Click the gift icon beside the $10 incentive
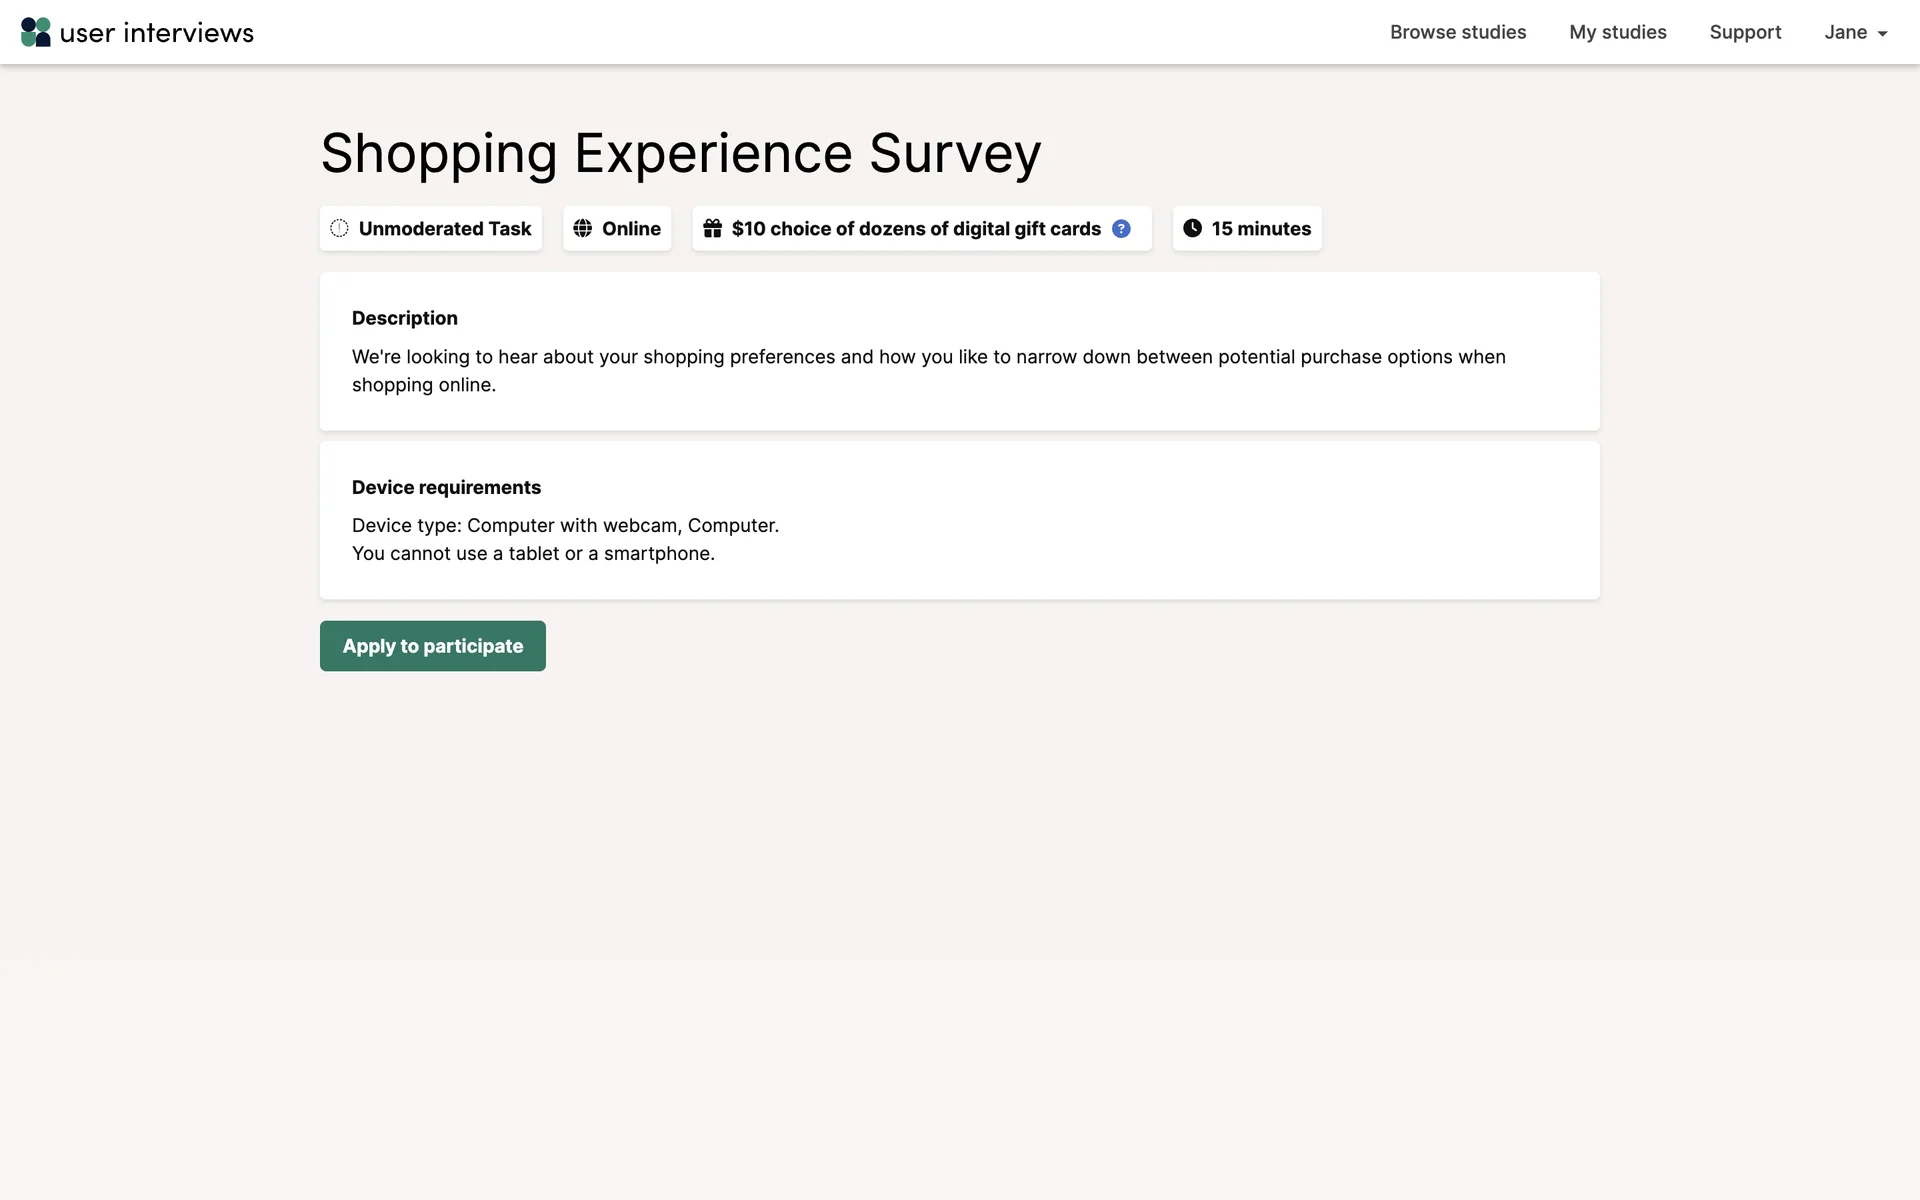Viewport: 1920px width, 1200px height. pos(712,229)
